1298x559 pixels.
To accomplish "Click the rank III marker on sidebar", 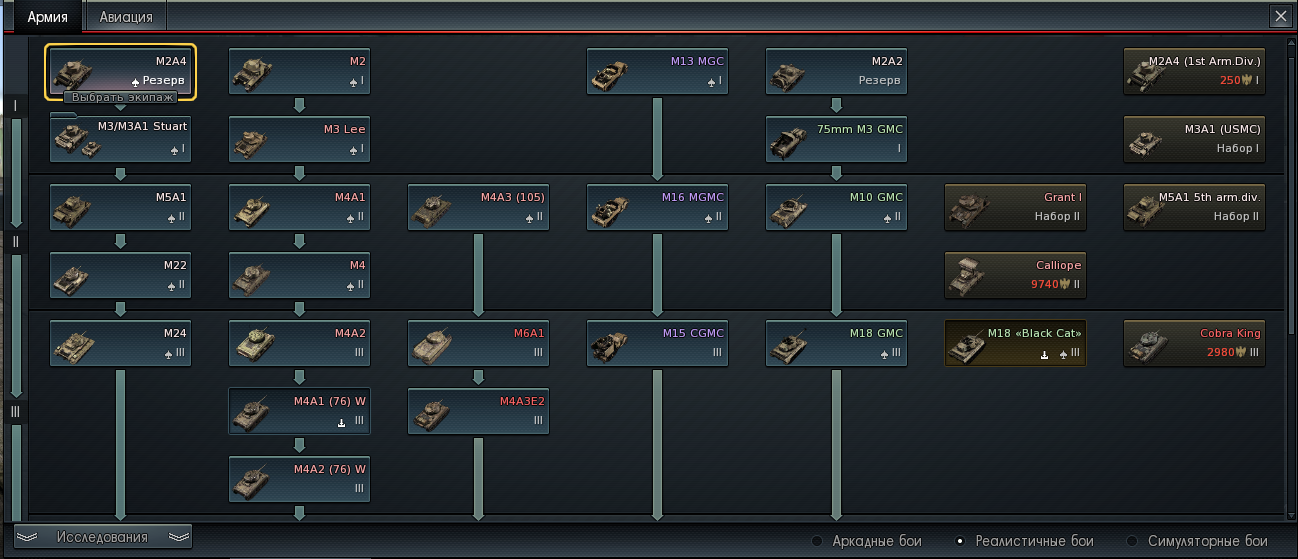I will [x=15, y=412].
